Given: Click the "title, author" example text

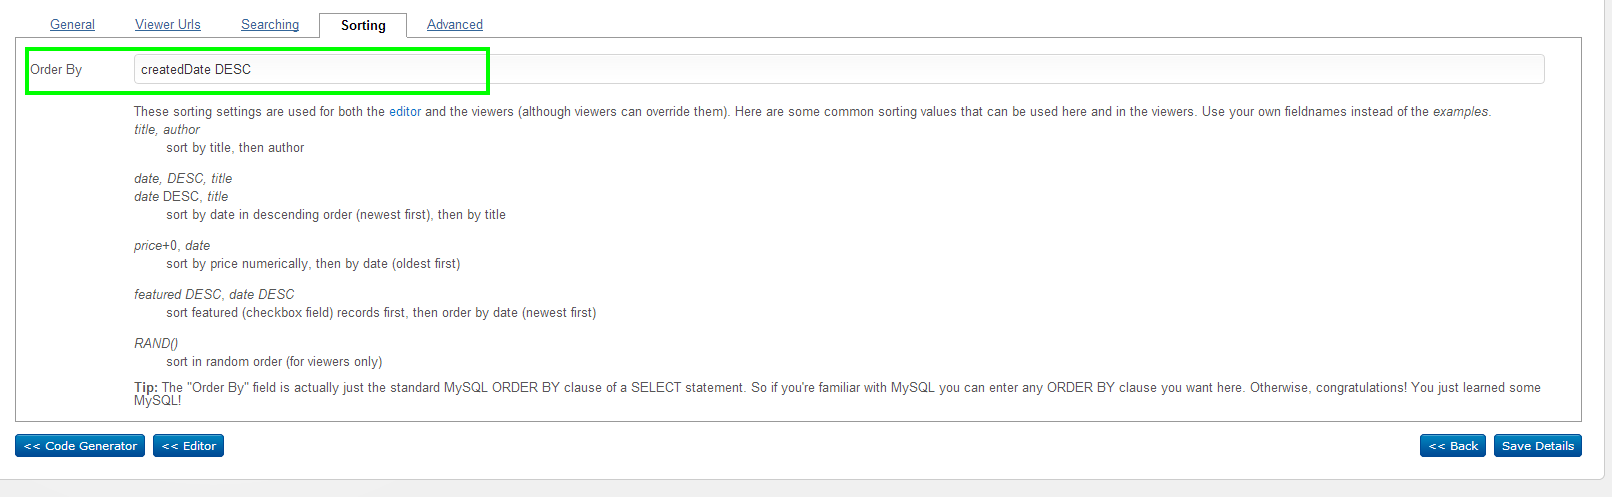Looking at the screenshot, I should point(167,130).
